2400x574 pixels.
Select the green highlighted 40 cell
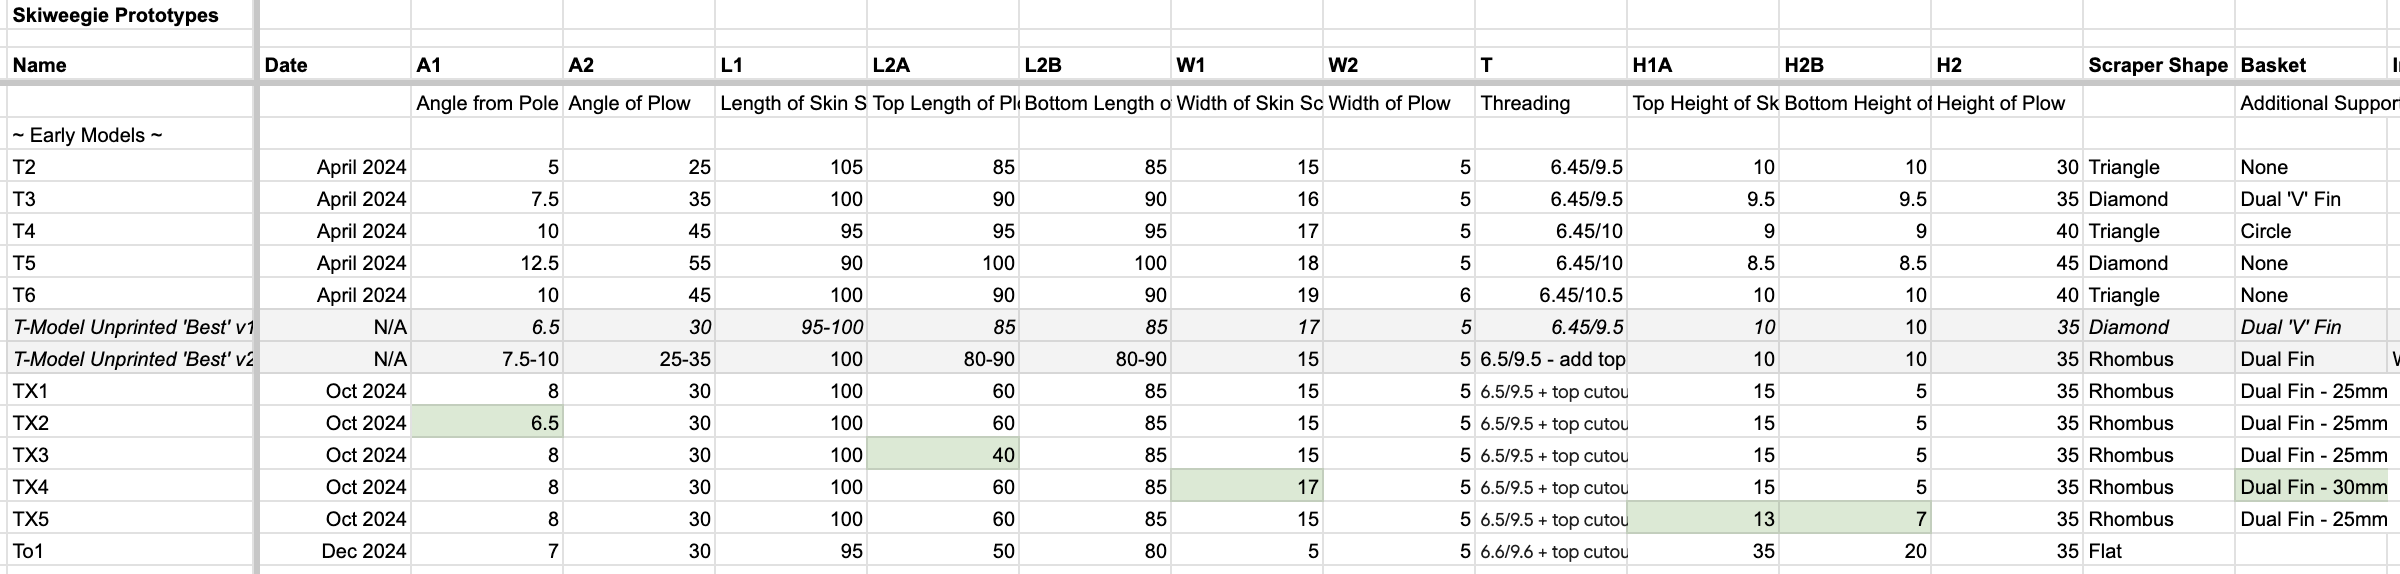(x=942, y=455)
